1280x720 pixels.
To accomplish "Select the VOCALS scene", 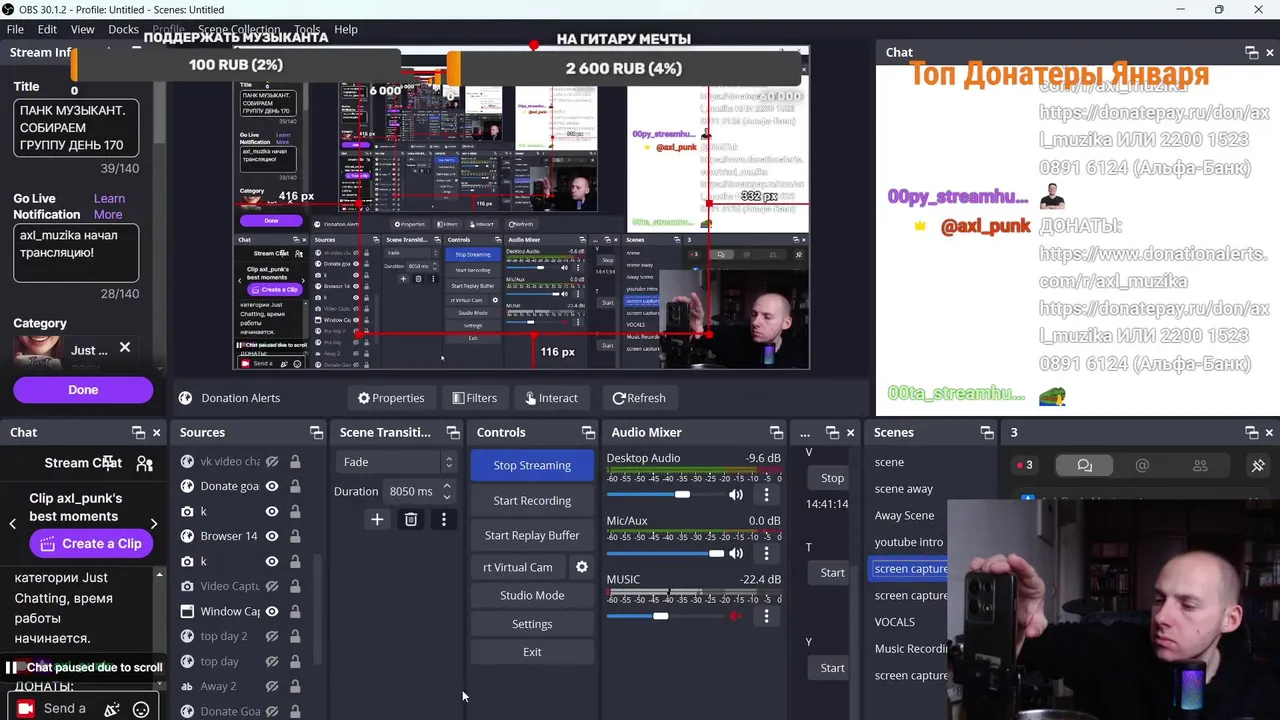I will click(894, 622).
